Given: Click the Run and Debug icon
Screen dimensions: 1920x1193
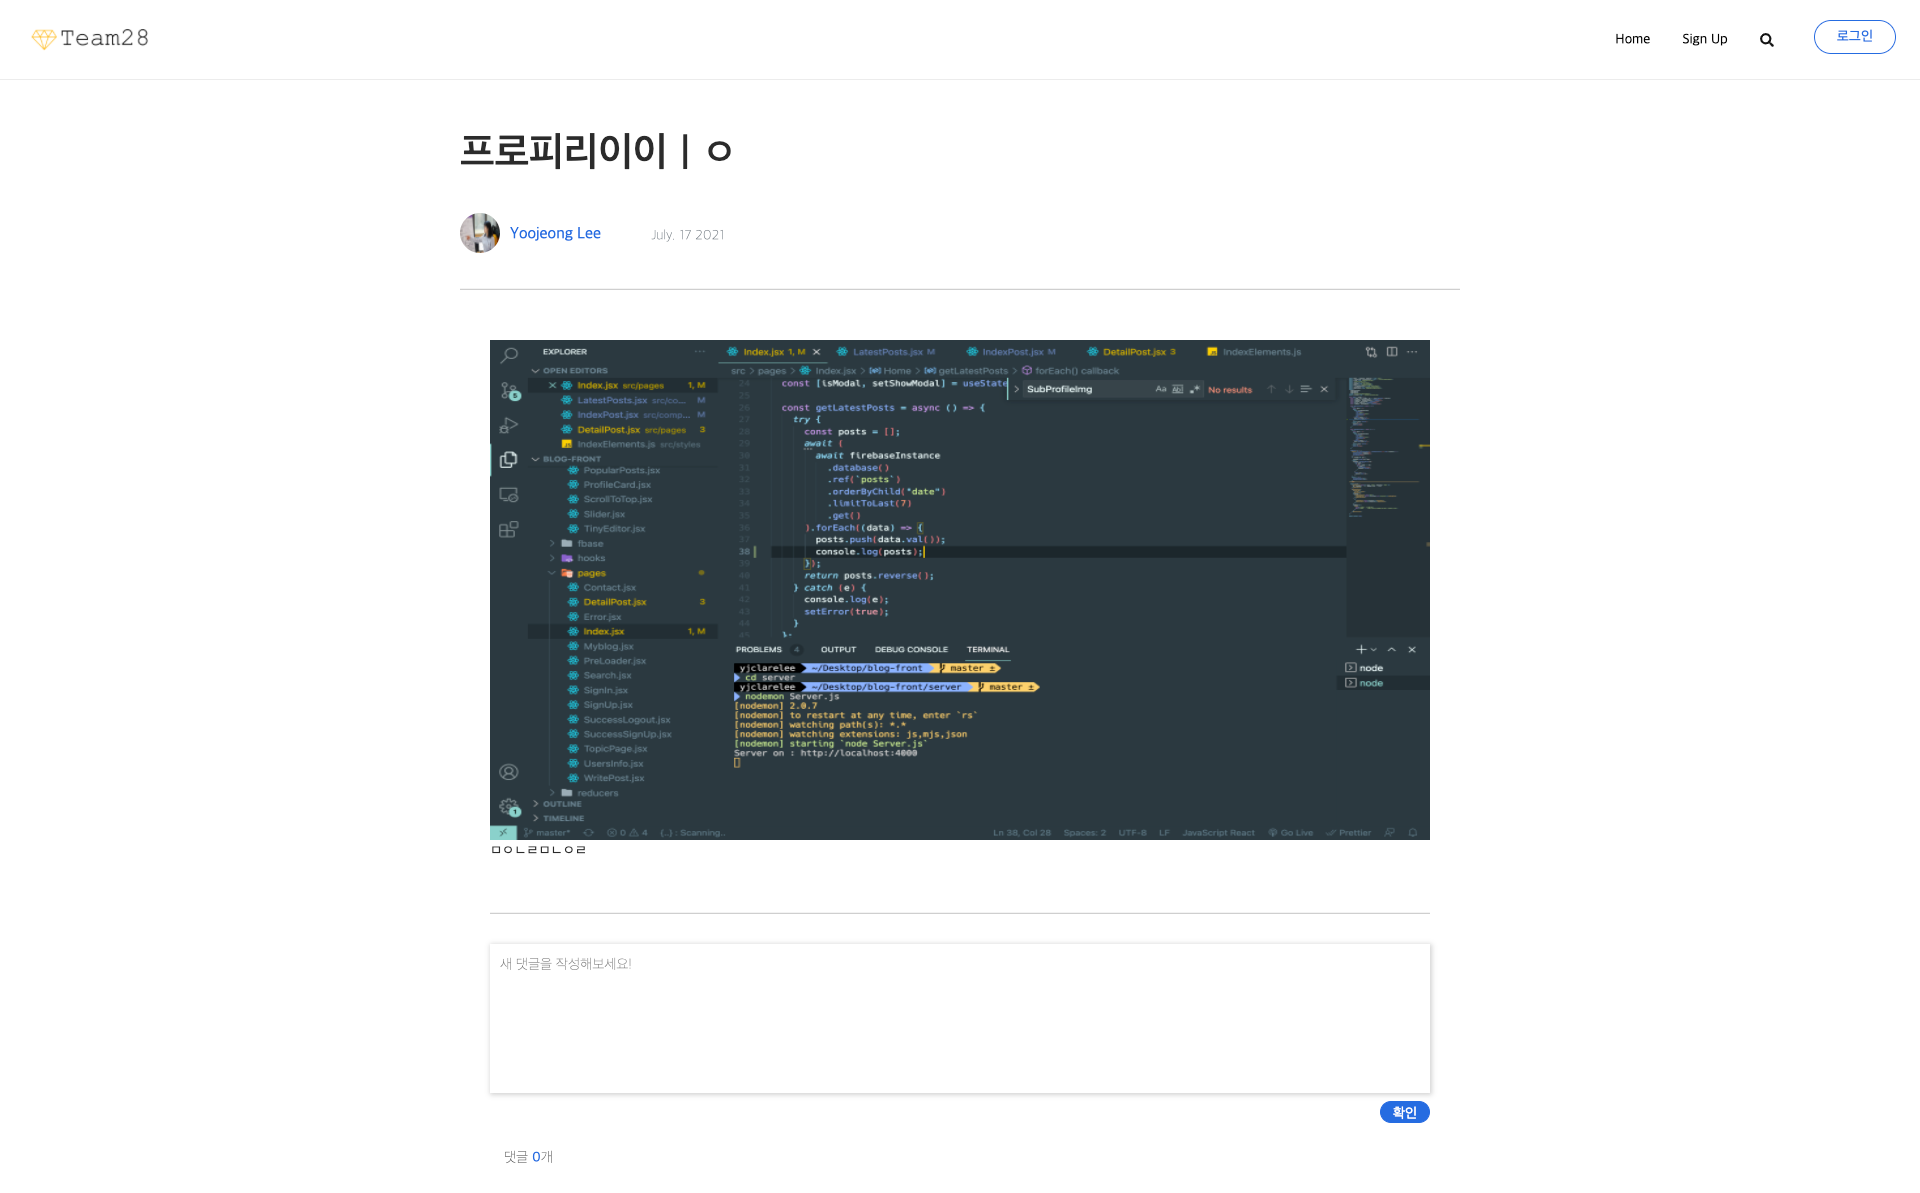Looking at the screenshot, I should click(x=509, y=425).
